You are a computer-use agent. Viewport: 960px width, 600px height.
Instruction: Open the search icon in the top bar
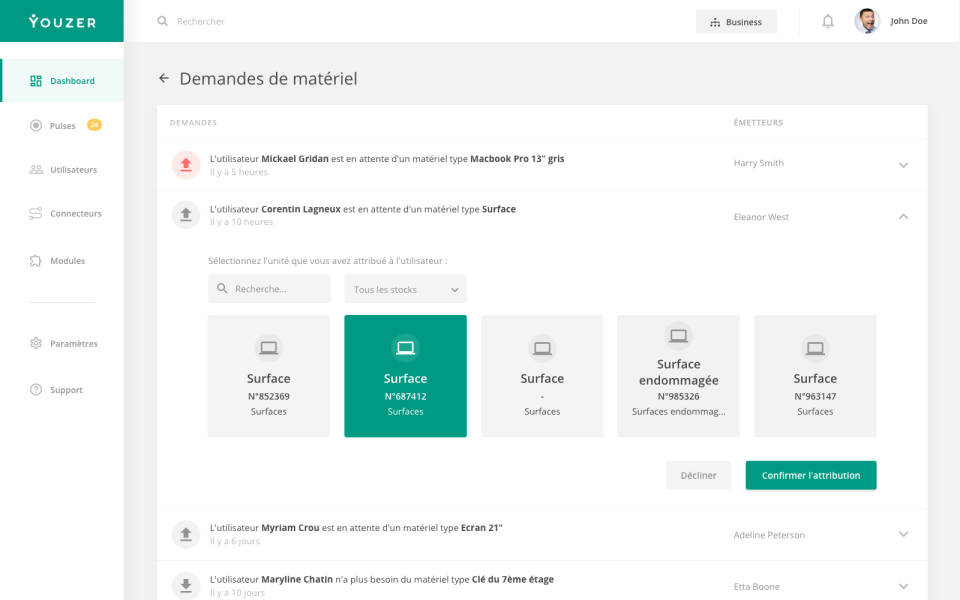pos(161,21)
